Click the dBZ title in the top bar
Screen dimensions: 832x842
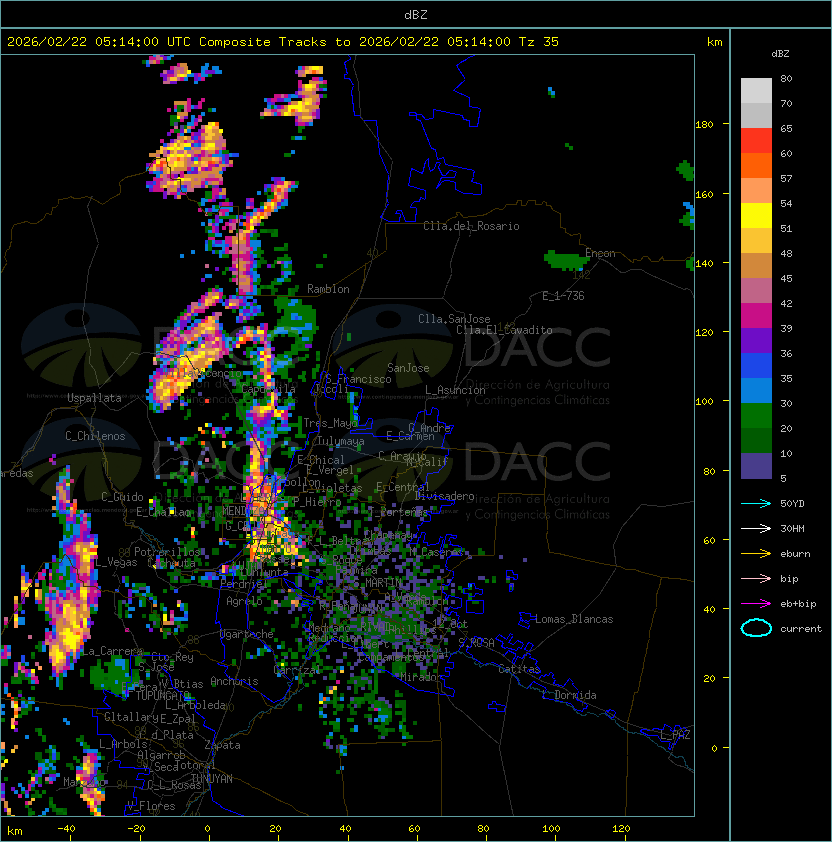click(416, 14)
